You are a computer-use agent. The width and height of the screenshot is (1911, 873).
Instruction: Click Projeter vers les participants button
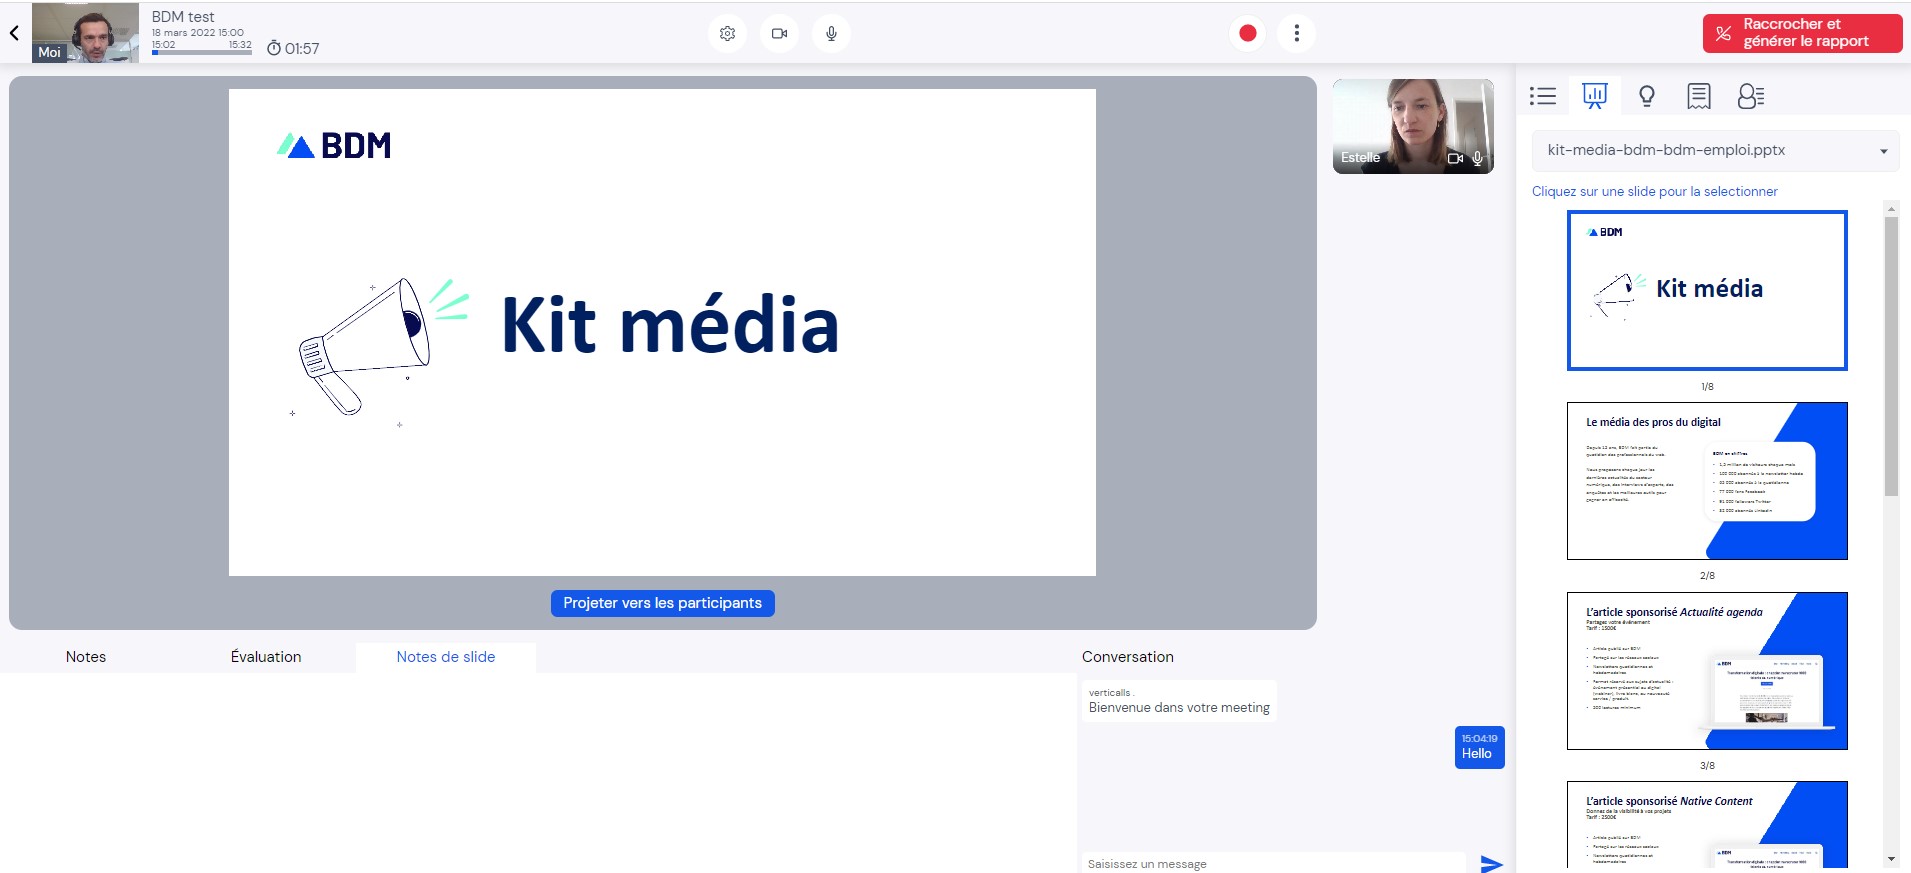662,603
